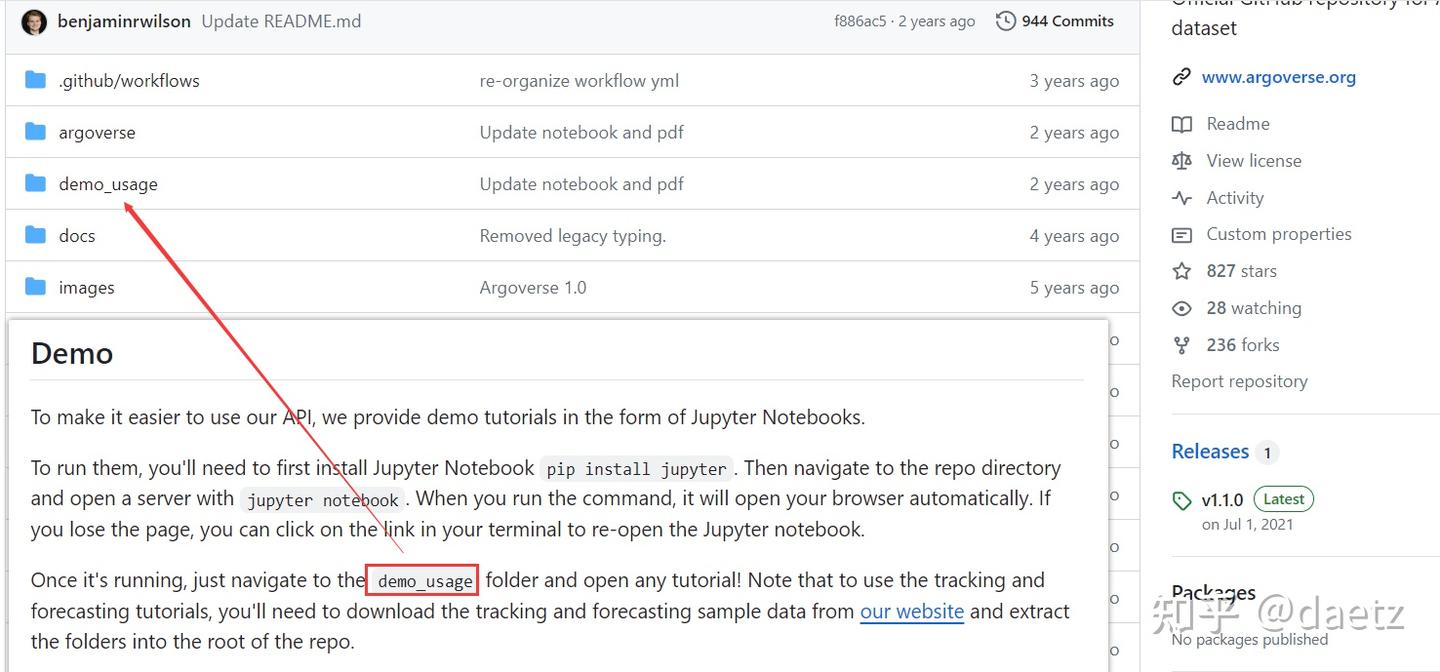This screenshot has width=1440, height=672.
Task: Click the images folder icon
Action: (36, 287)
